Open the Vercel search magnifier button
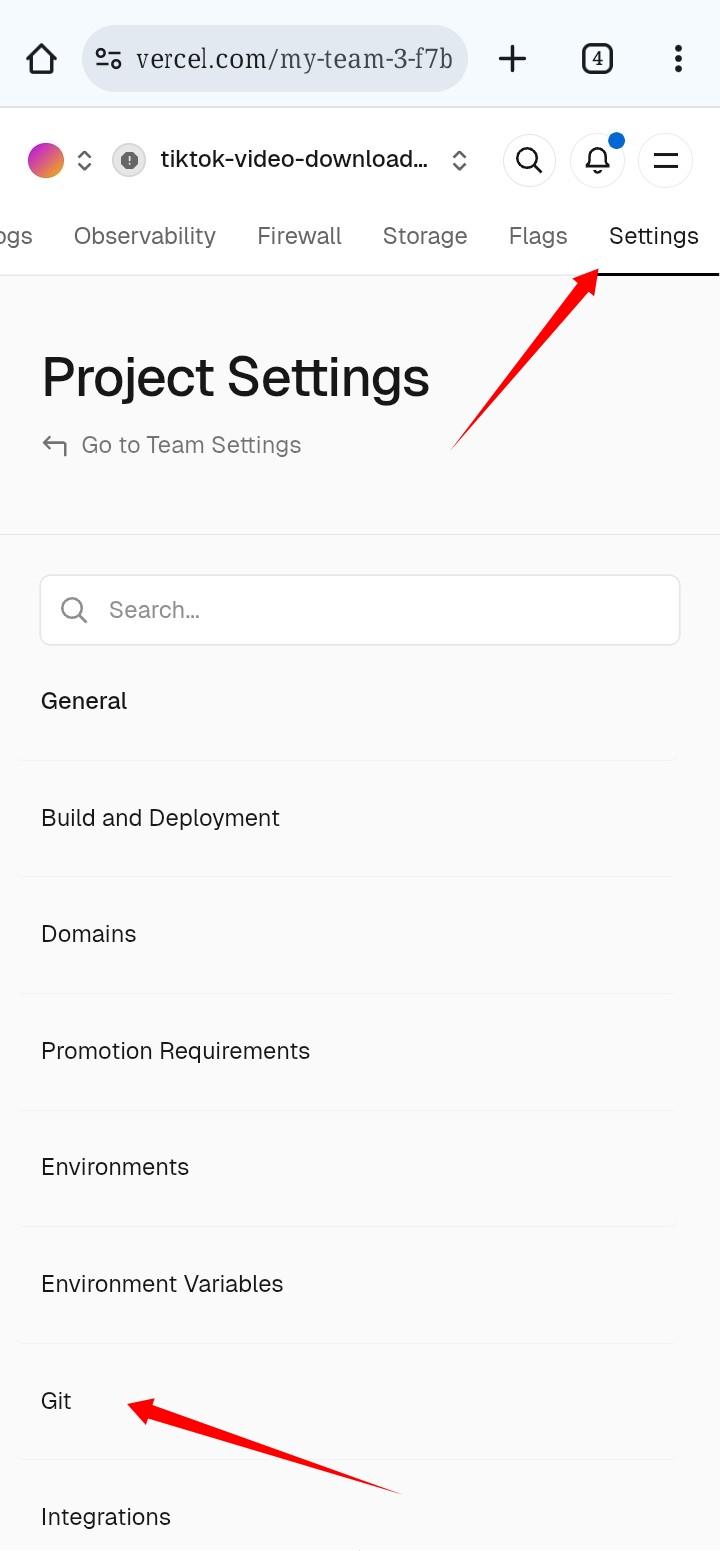720x1551 pixels. pyautogui.click(x=529, y=160)
